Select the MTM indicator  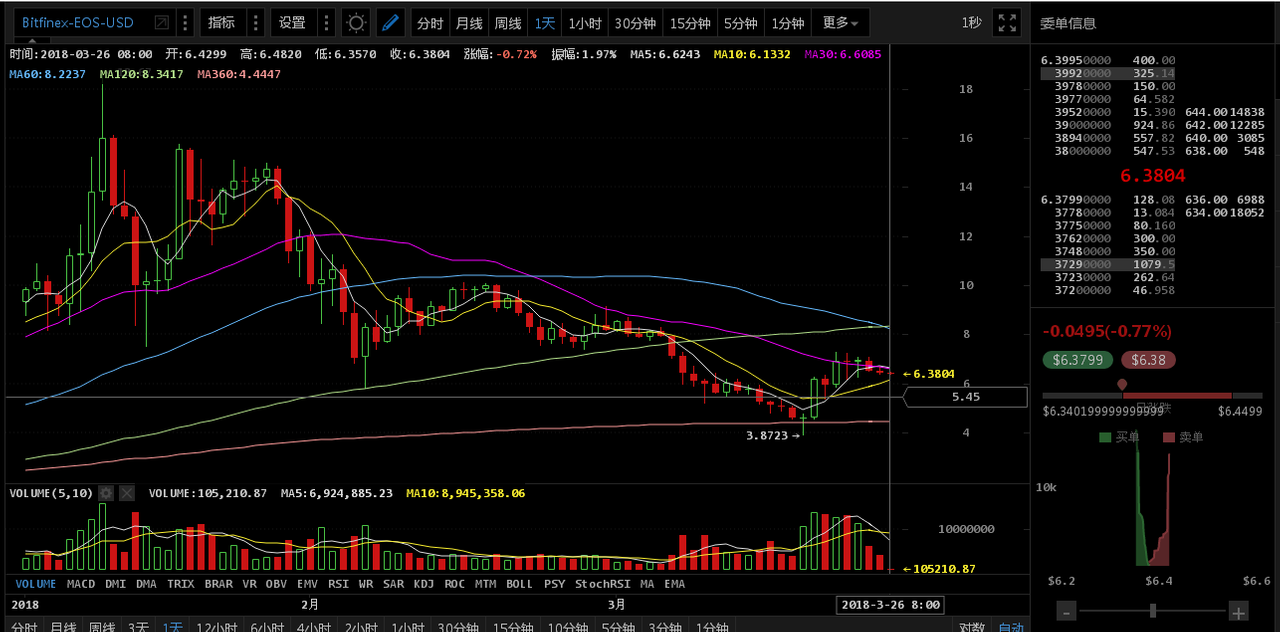(x=486, y=584)
